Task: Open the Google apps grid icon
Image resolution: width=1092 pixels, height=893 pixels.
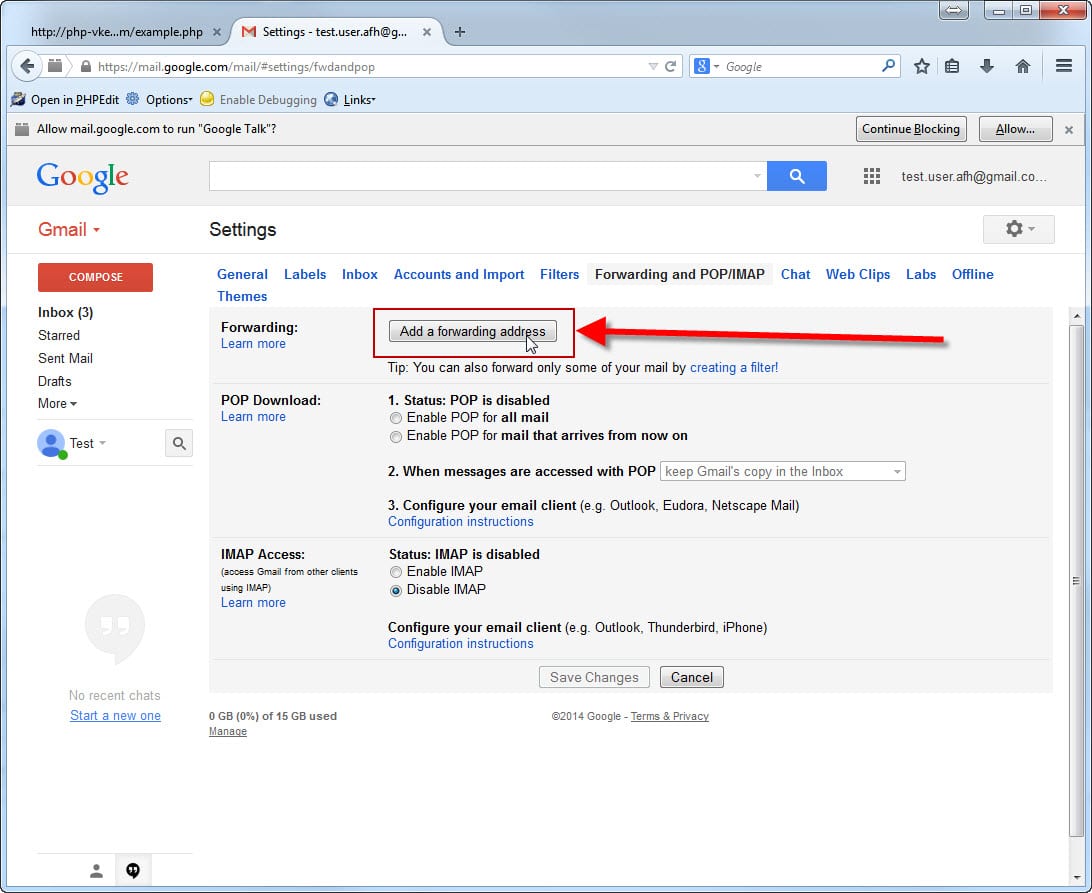Action: coord(871,176)
